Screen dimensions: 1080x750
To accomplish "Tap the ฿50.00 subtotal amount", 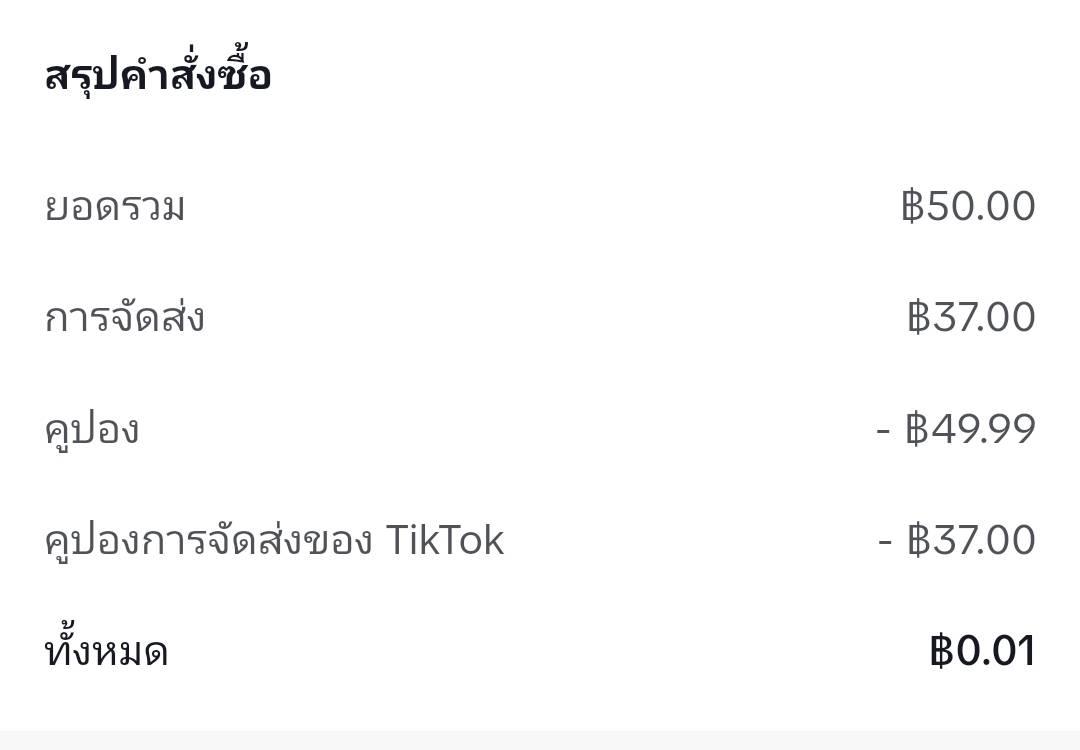I will [x=968, y=206].
